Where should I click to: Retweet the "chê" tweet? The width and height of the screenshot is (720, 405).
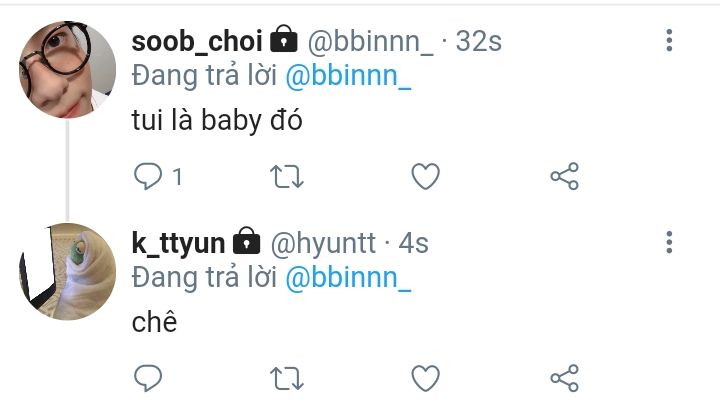(x=287, y=378)
